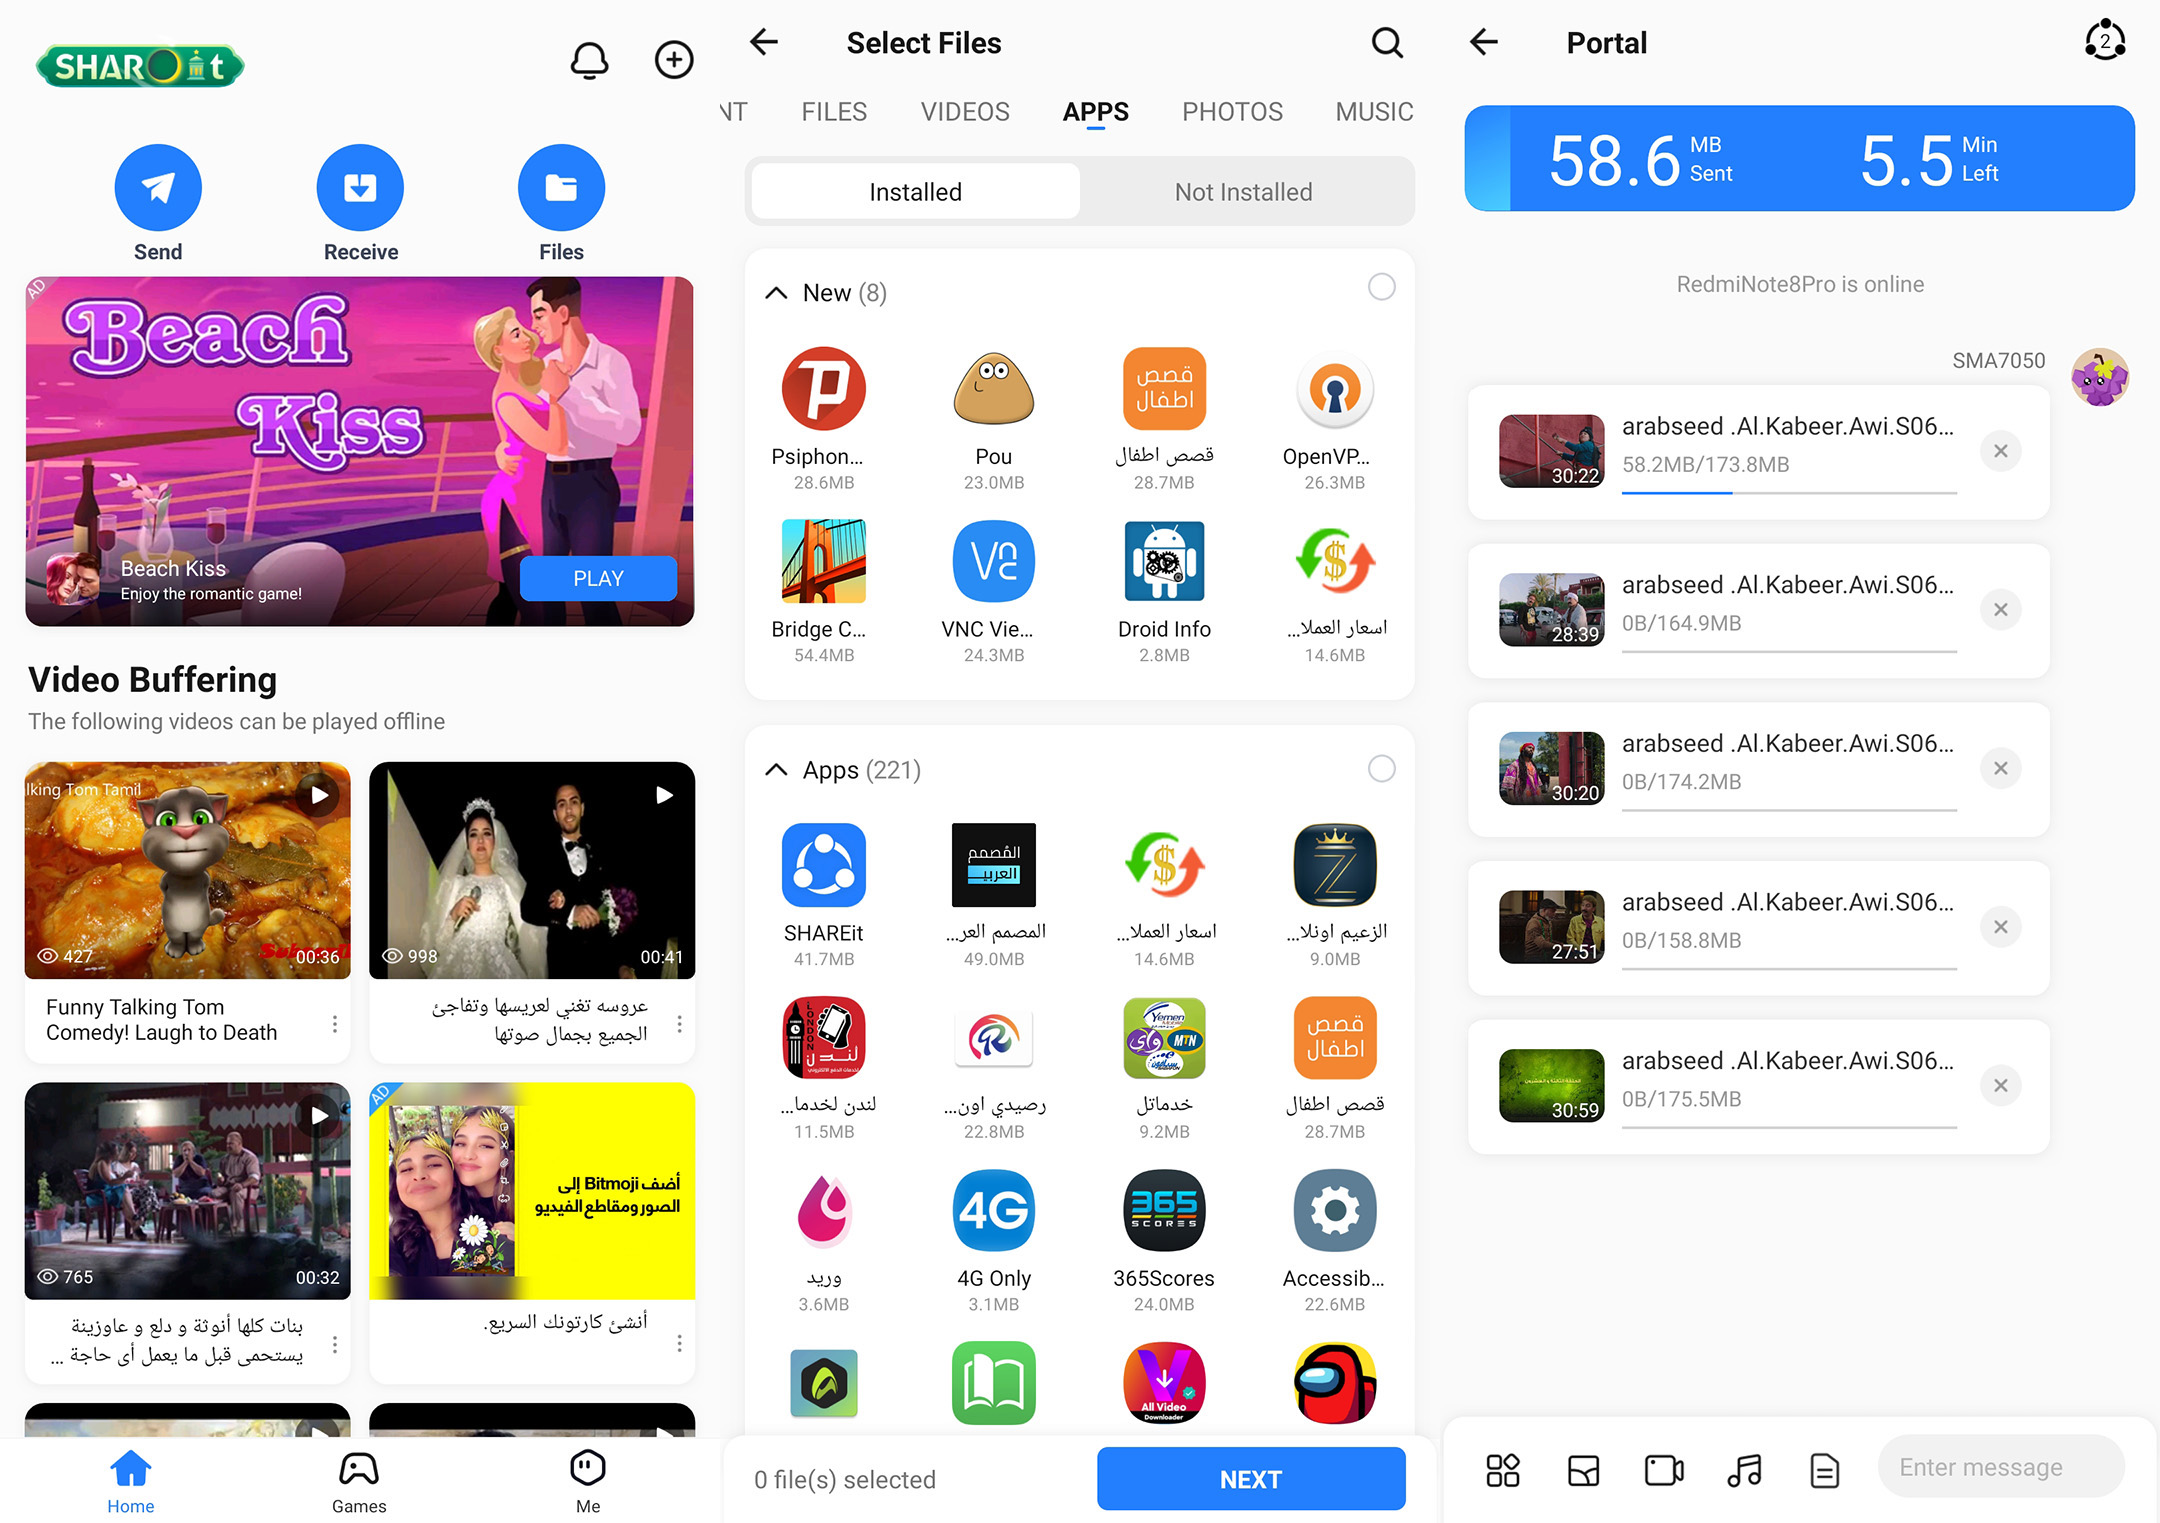Switch to the PHOTOS tab

tap(1231, 111)
